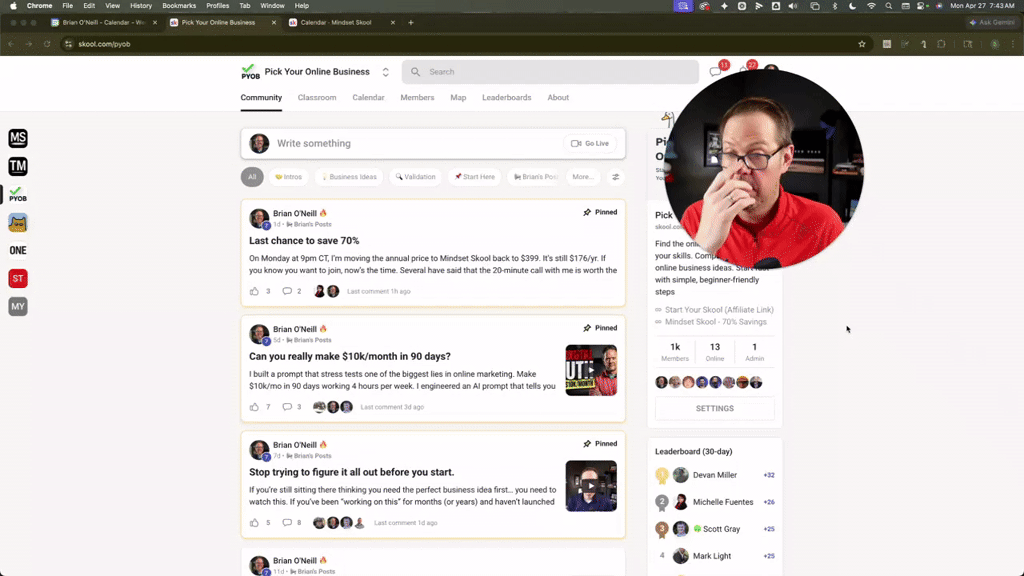Open the 1k Members count
The width and height of the screenshot is (1024, 576).
[x=675, y=352]
